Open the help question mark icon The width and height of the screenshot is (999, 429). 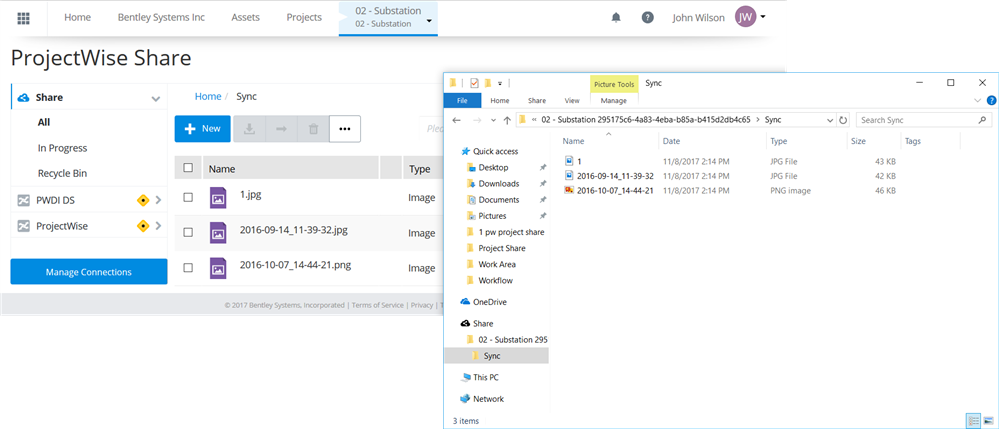click(x=647, y=18)
